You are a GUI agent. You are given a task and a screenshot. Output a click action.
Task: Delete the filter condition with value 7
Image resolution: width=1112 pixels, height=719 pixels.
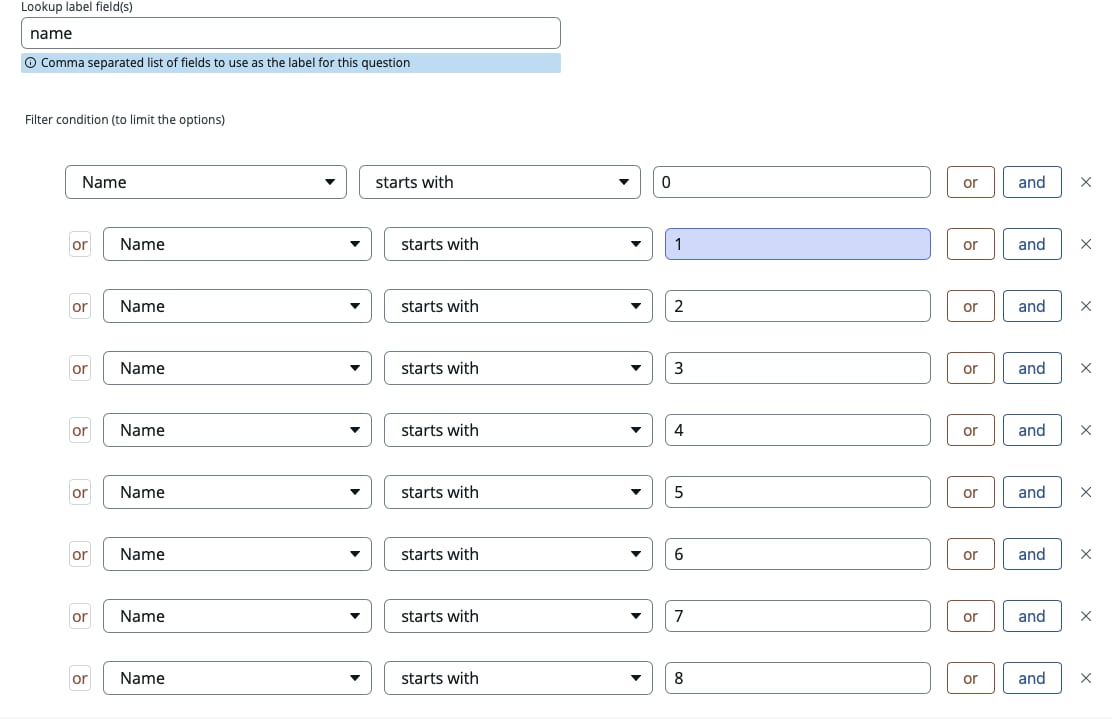point(1086,616)
